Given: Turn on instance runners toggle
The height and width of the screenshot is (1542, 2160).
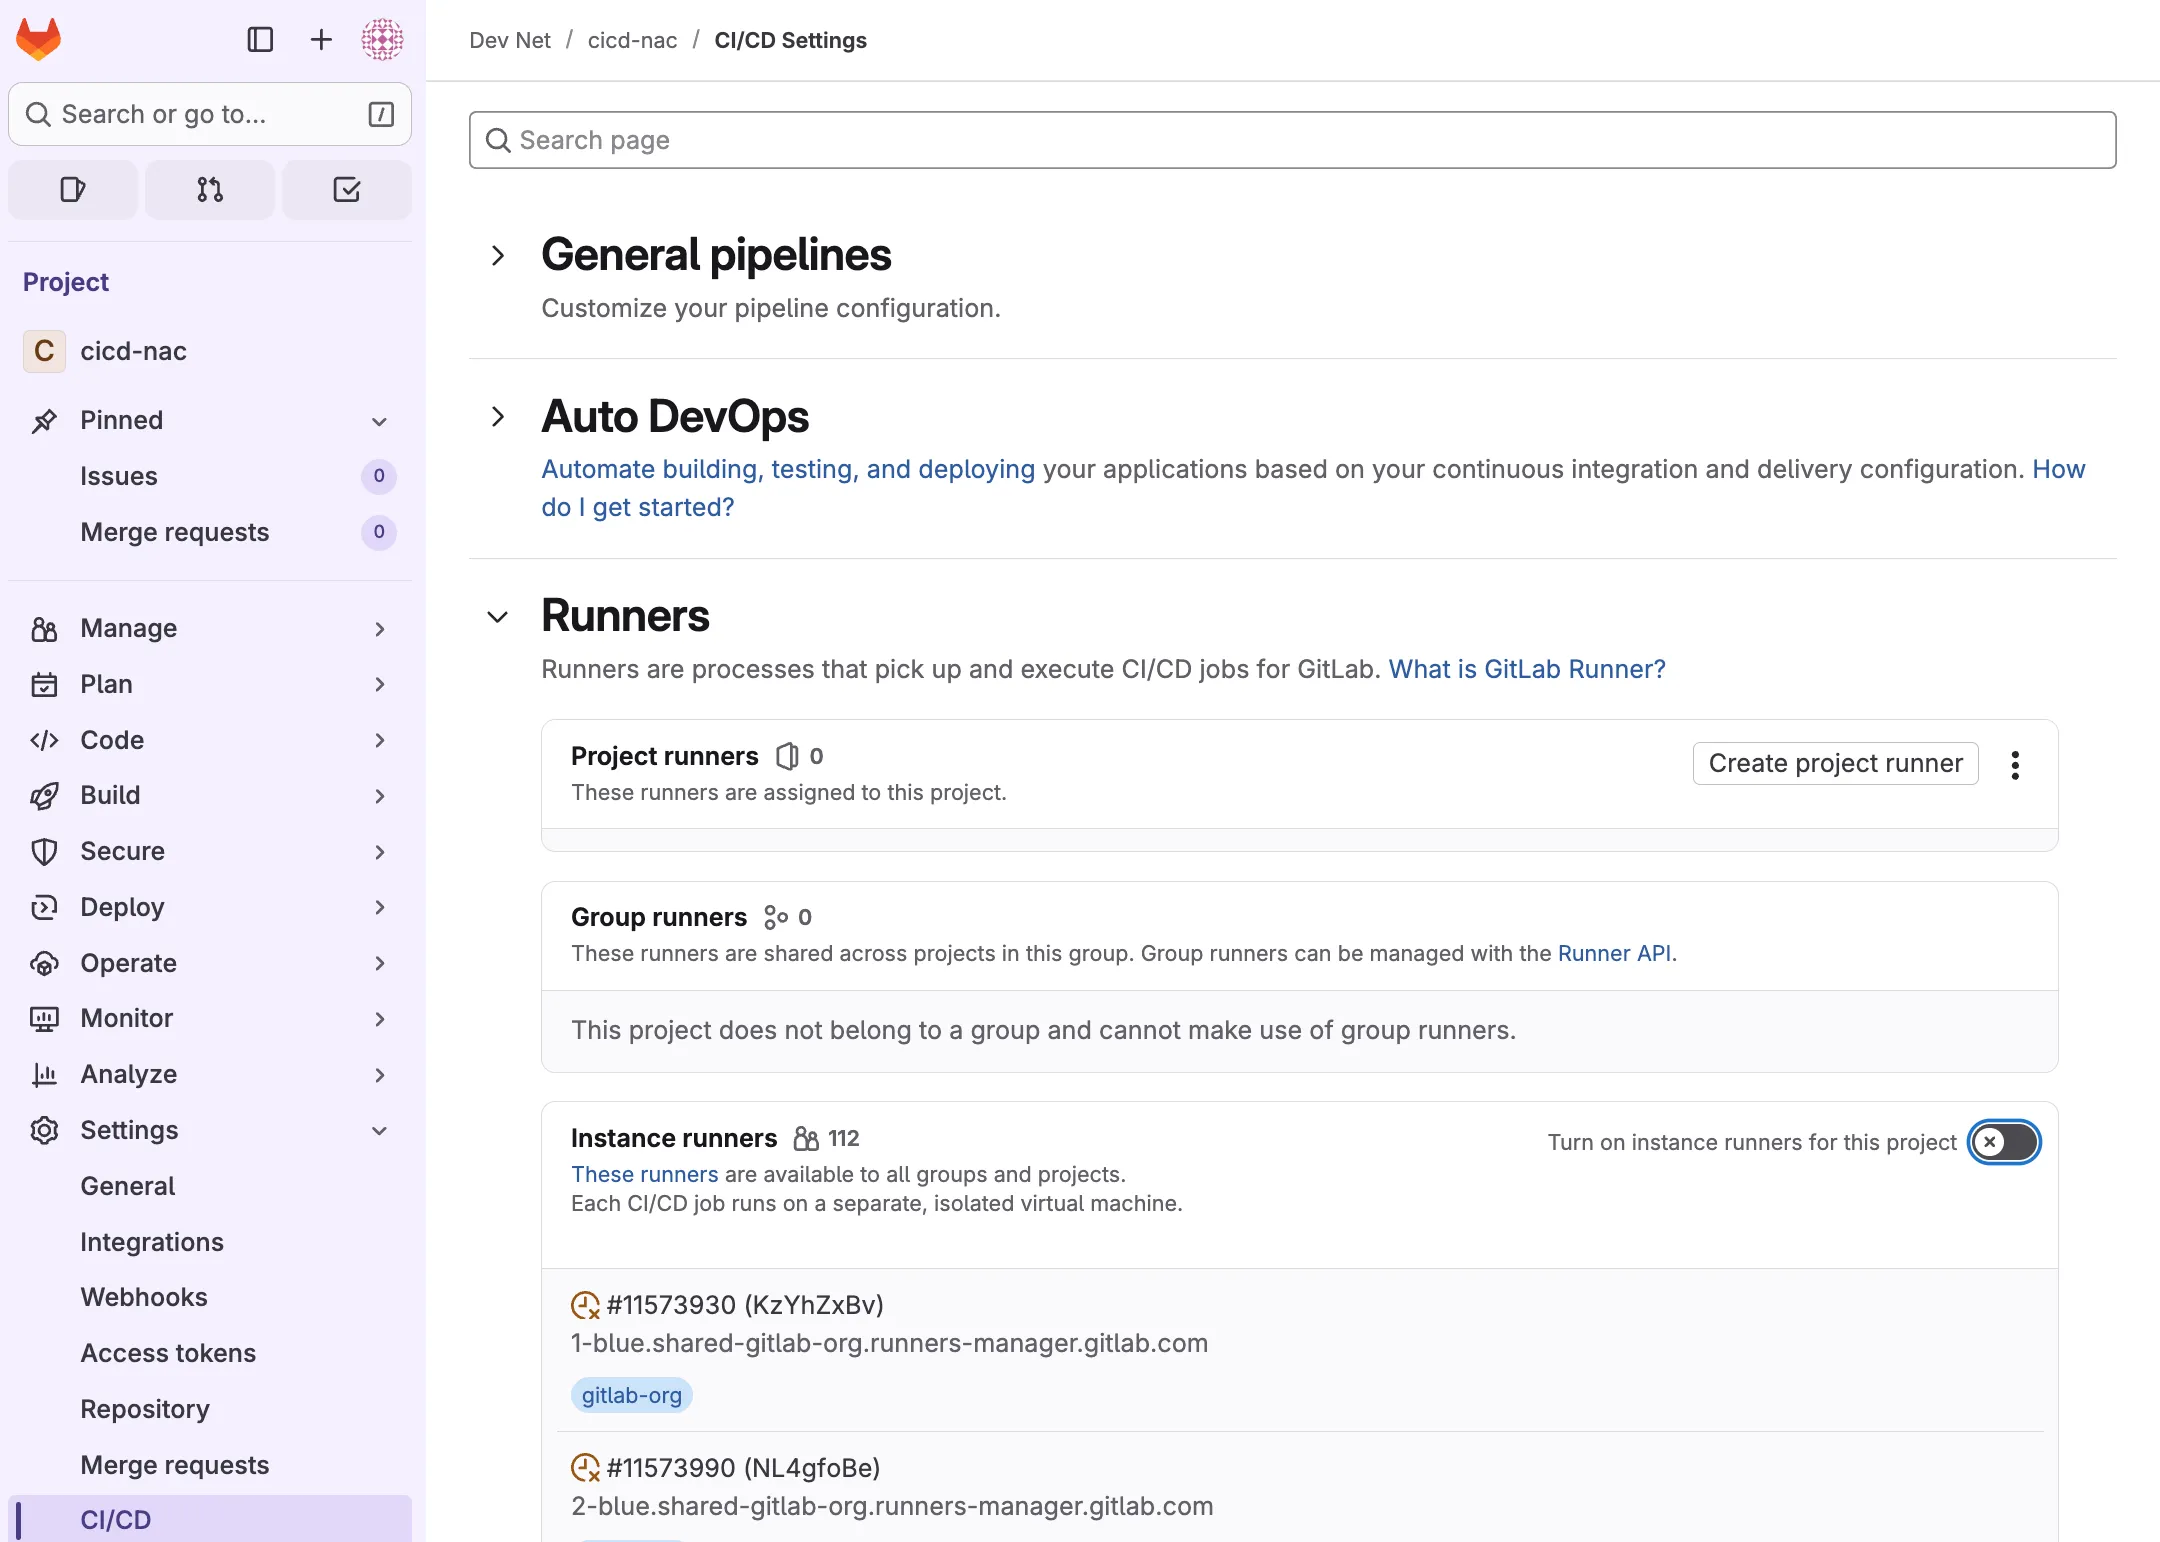Looking at the screenshot, I should click(x=2004, y=1142).
